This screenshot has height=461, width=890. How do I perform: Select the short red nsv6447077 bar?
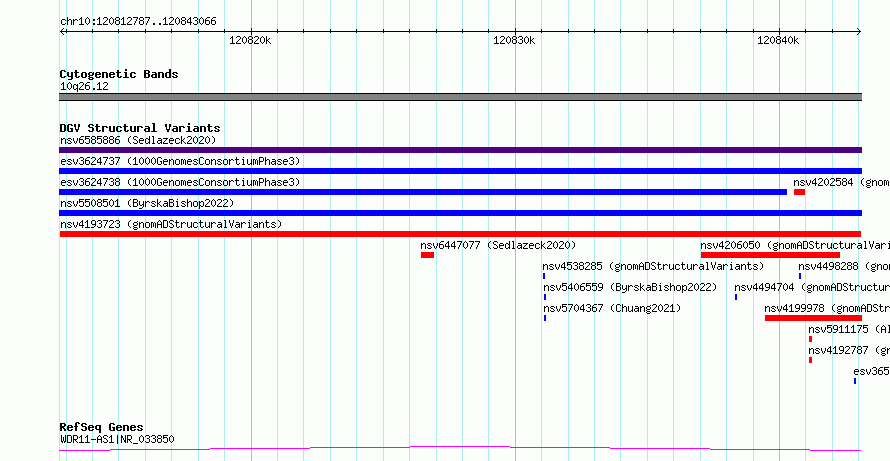tap(427, 255)
